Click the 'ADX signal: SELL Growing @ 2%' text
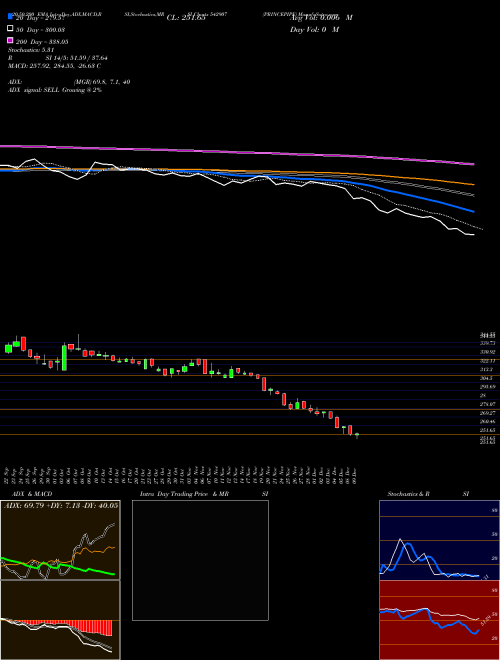Image resolution: width=500 pixels, height=660 pixels. (55, 90)
